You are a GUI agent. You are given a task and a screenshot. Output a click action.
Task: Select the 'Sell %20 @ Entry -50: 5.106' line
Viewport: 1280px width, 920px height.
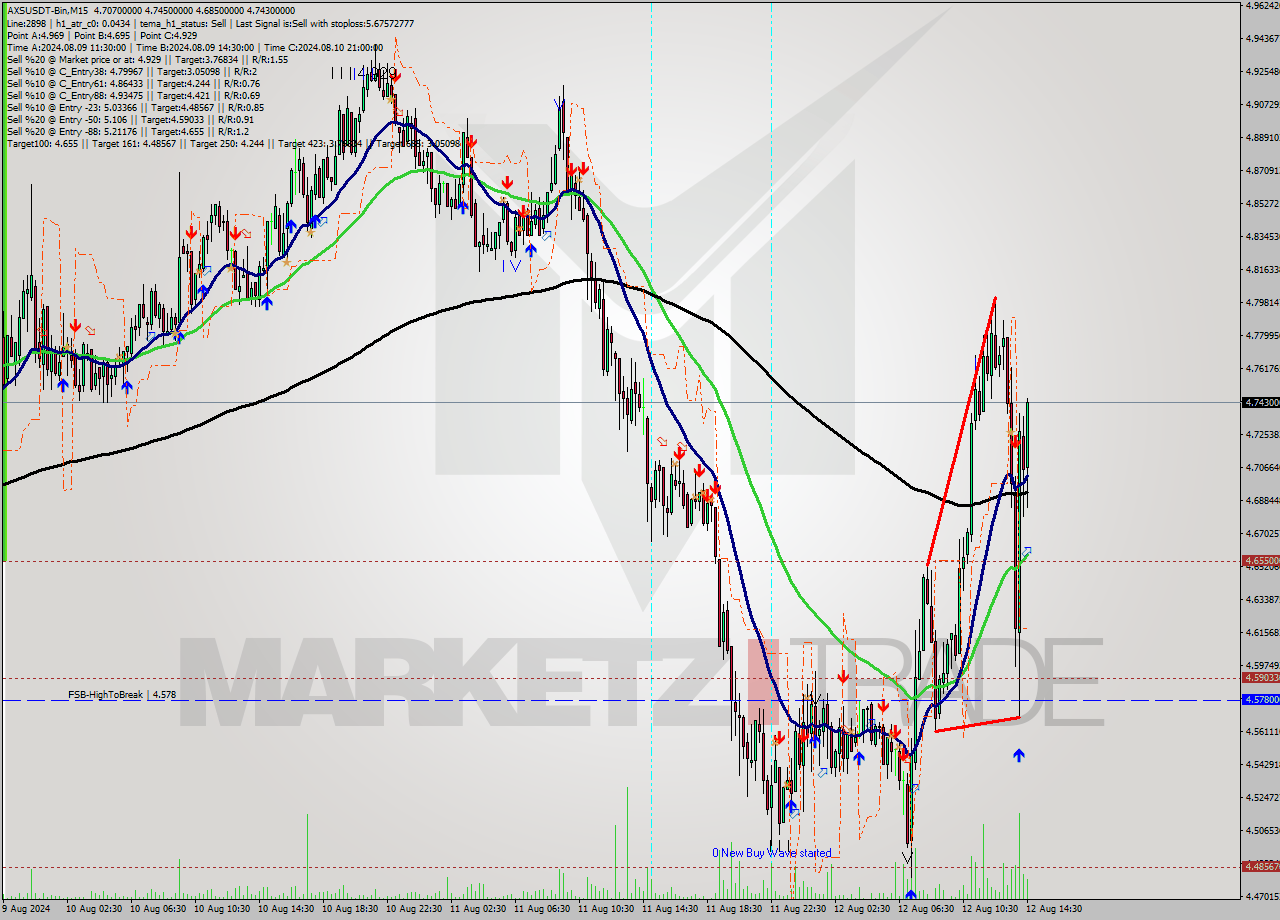(x=130, y=119)
